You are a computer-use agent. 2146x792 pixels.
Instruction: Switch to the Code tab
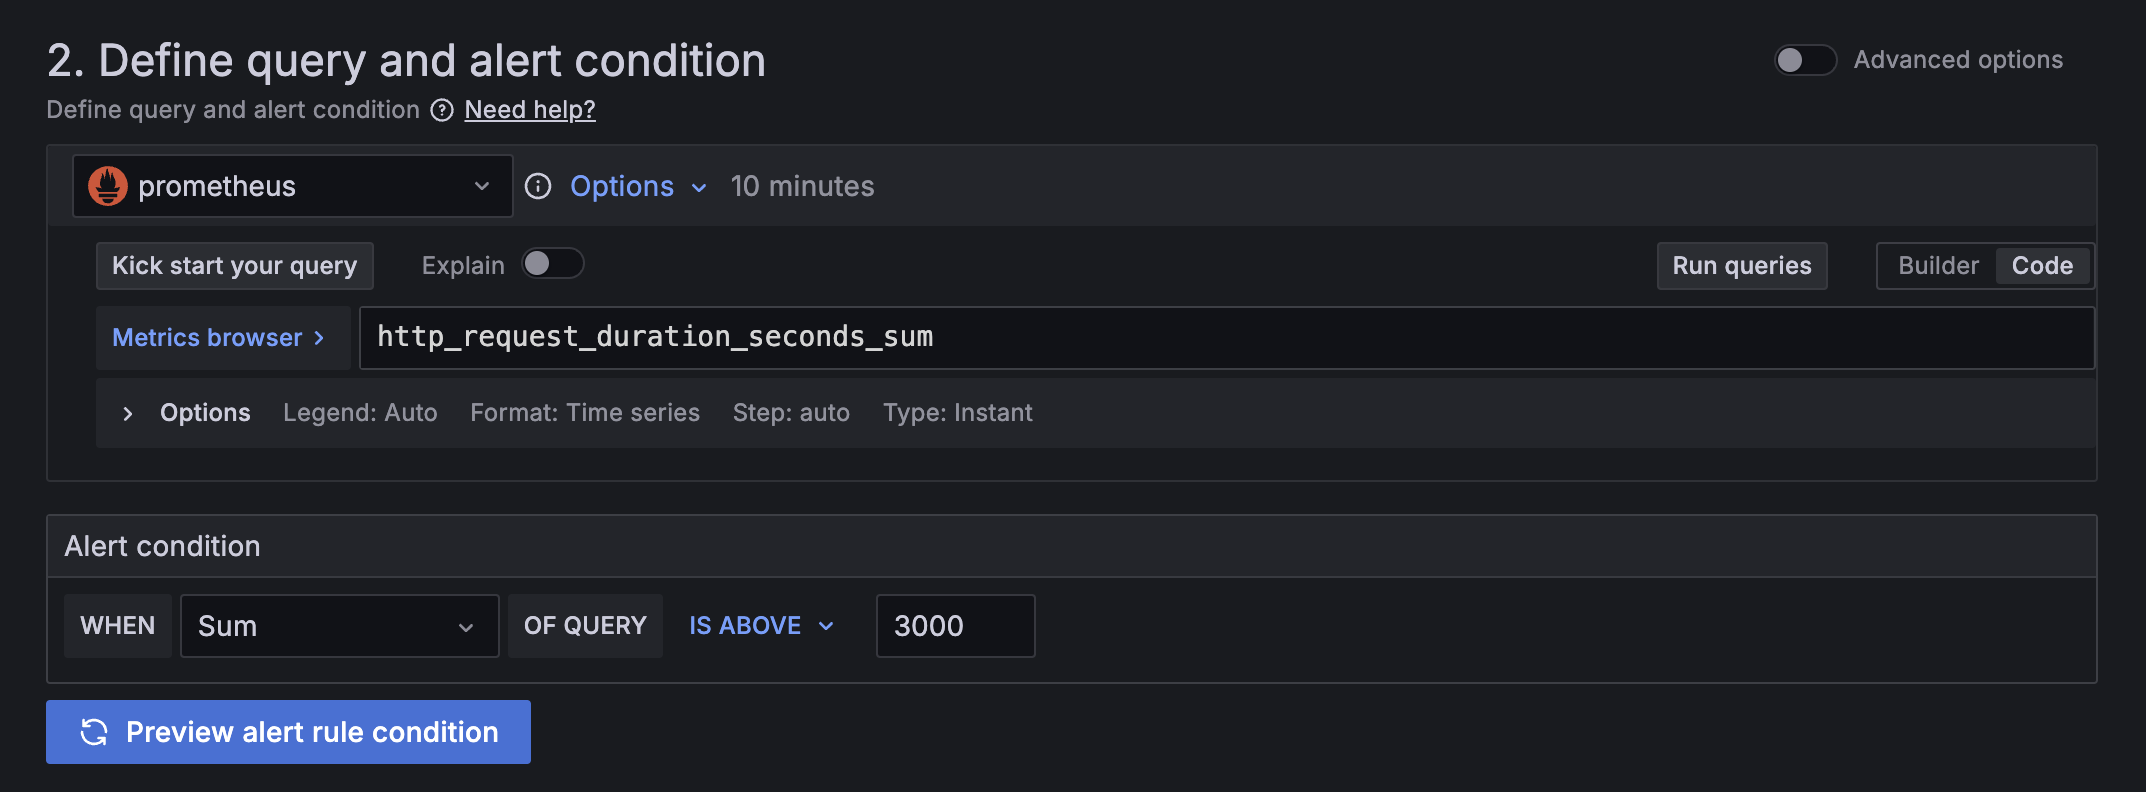[2042, 265]
